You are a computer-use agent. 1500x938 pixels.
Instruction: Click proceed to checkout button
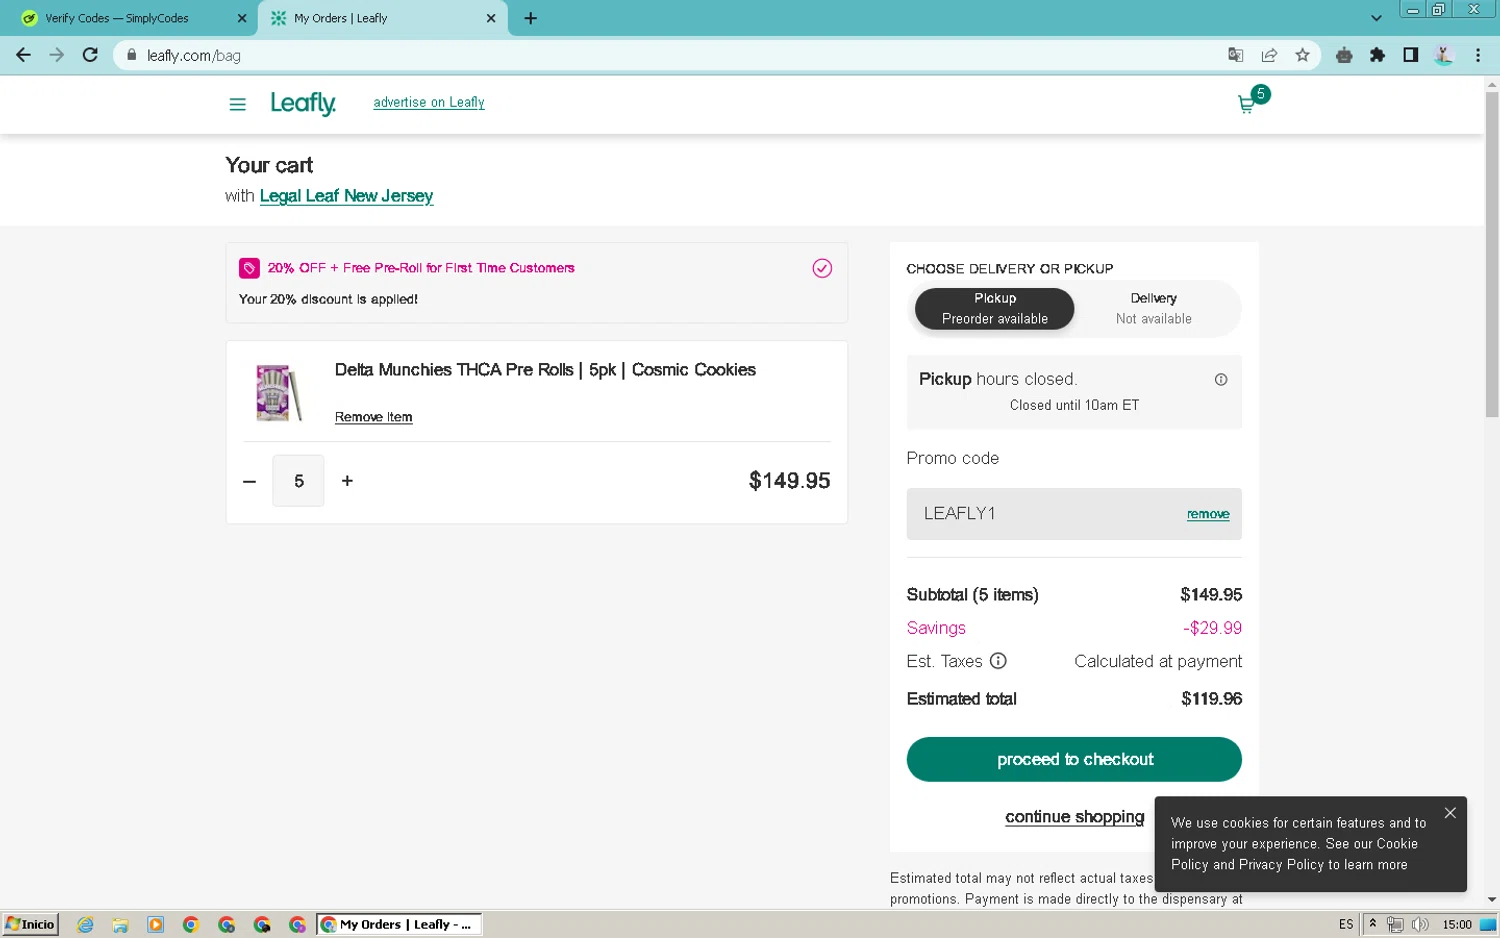point(1074,759)
